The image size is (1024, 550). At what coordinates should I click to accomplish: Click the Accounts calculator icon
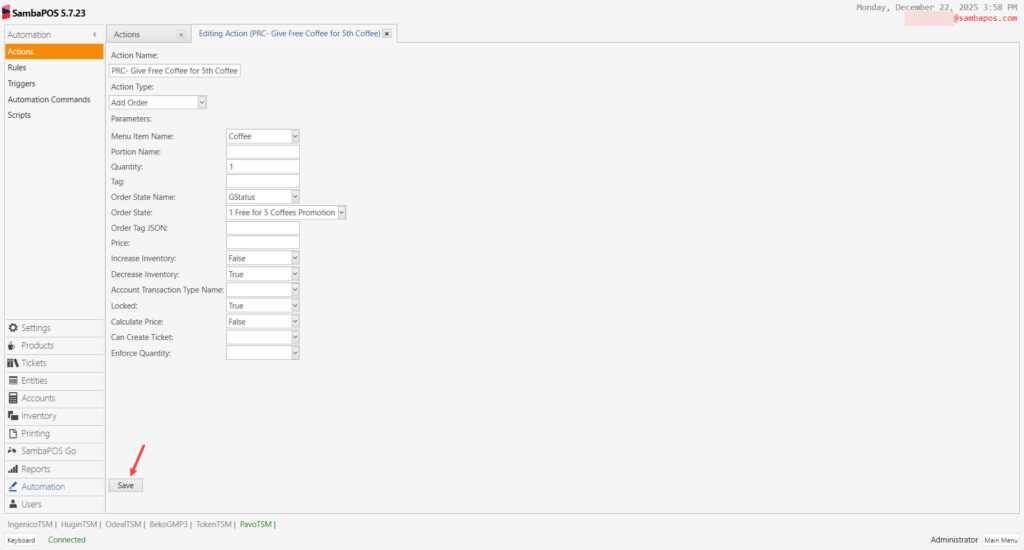coord(13,398)
